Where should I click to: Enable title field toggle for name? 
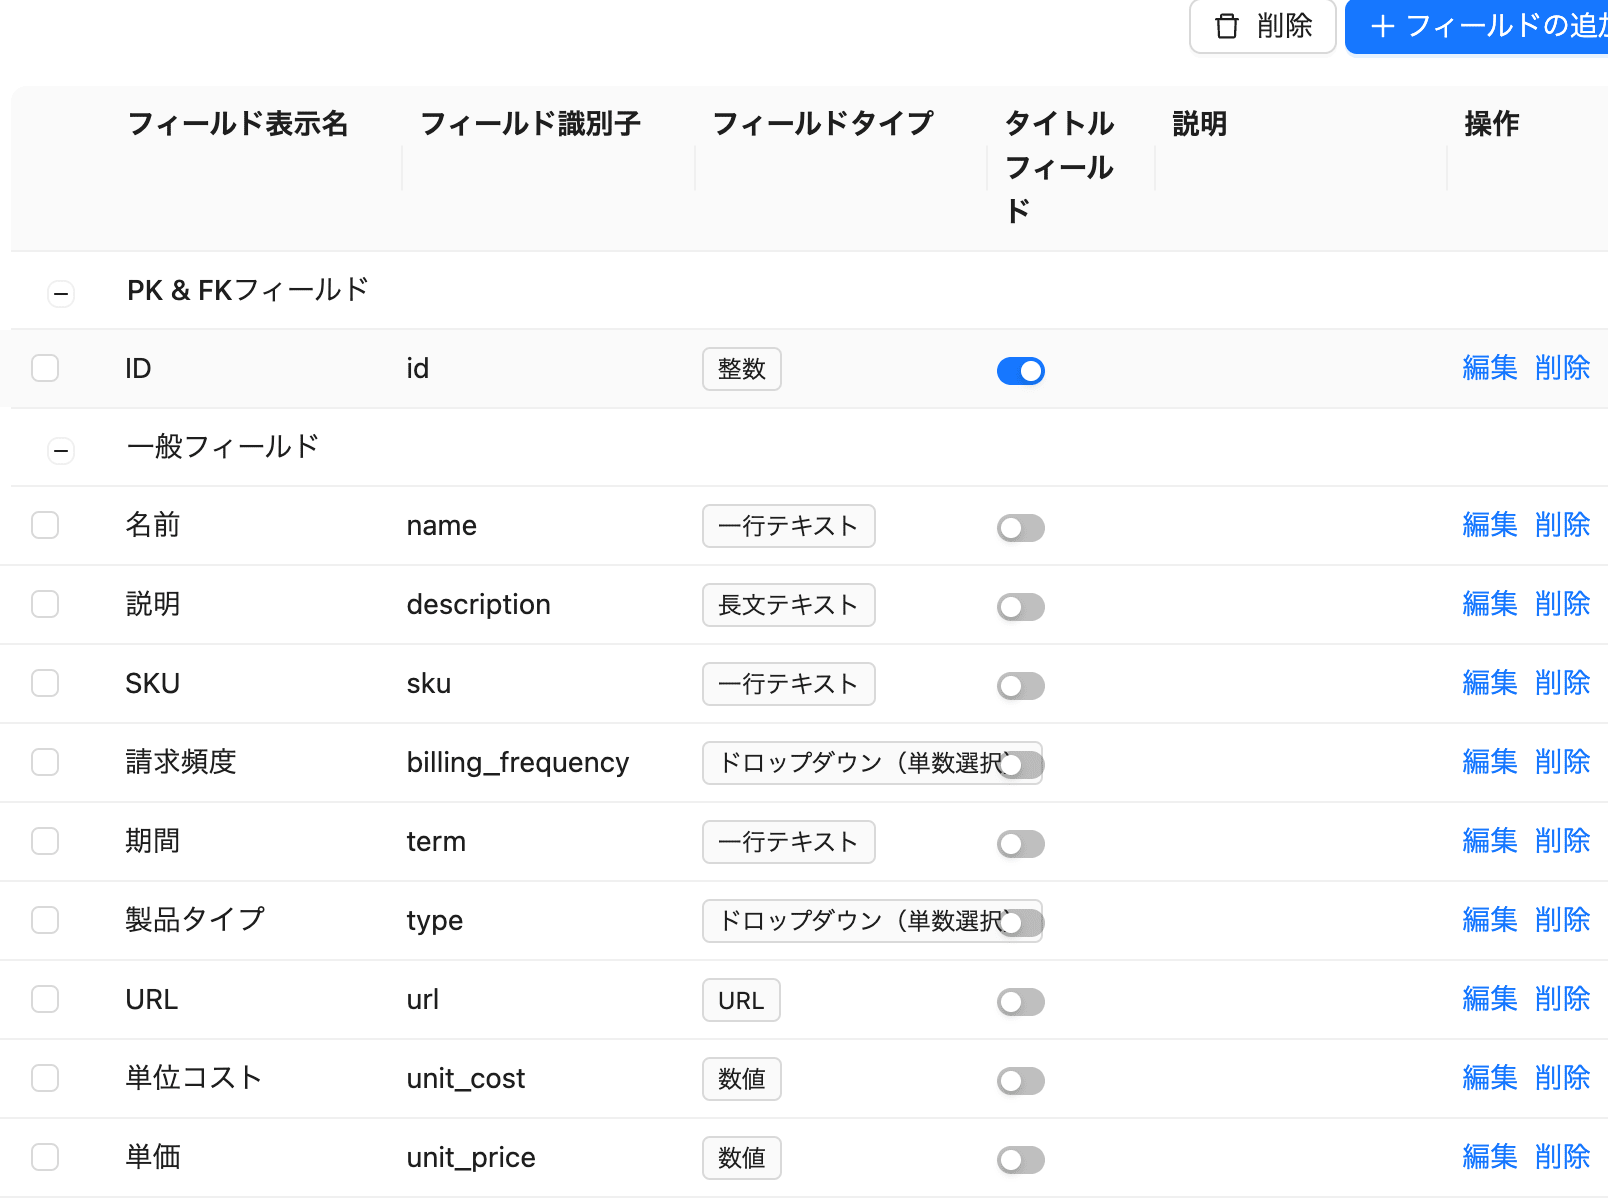coord(1020,528)
